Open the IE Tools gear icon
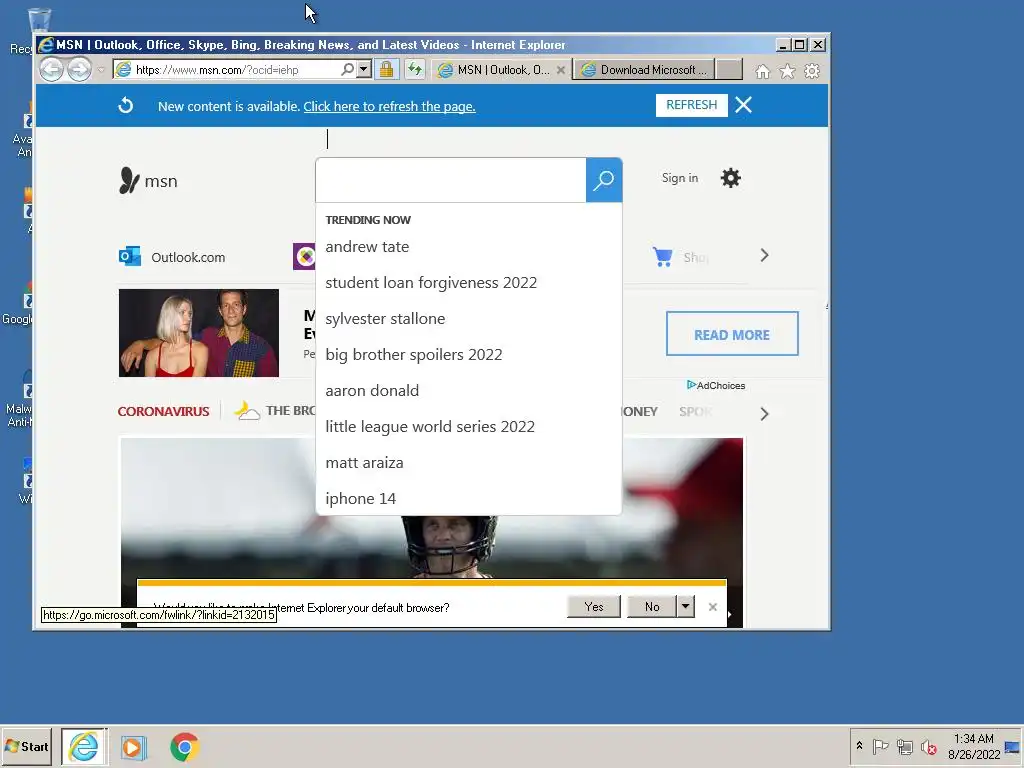This screenshot has height=768, width=1024. (812, 71)
